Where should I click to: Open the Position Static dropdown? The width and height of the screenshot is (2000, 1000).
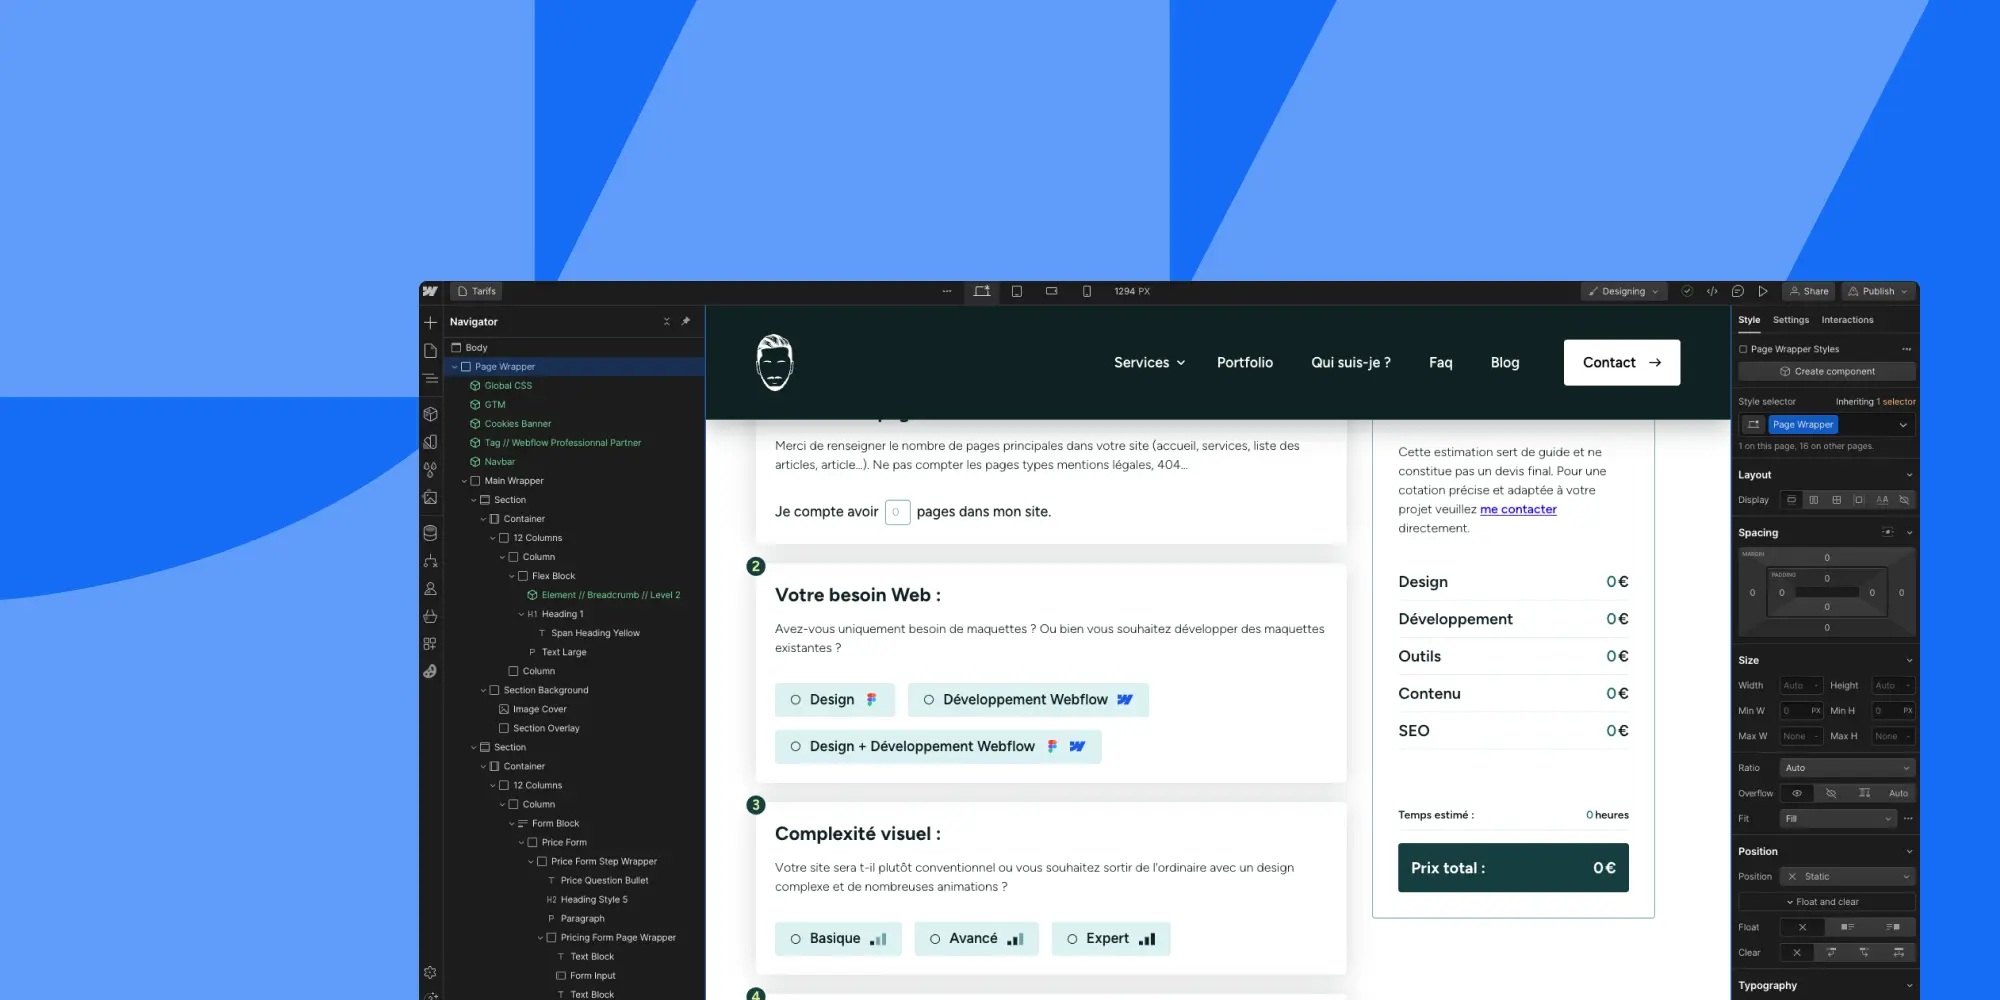(x=1846, y=876)
